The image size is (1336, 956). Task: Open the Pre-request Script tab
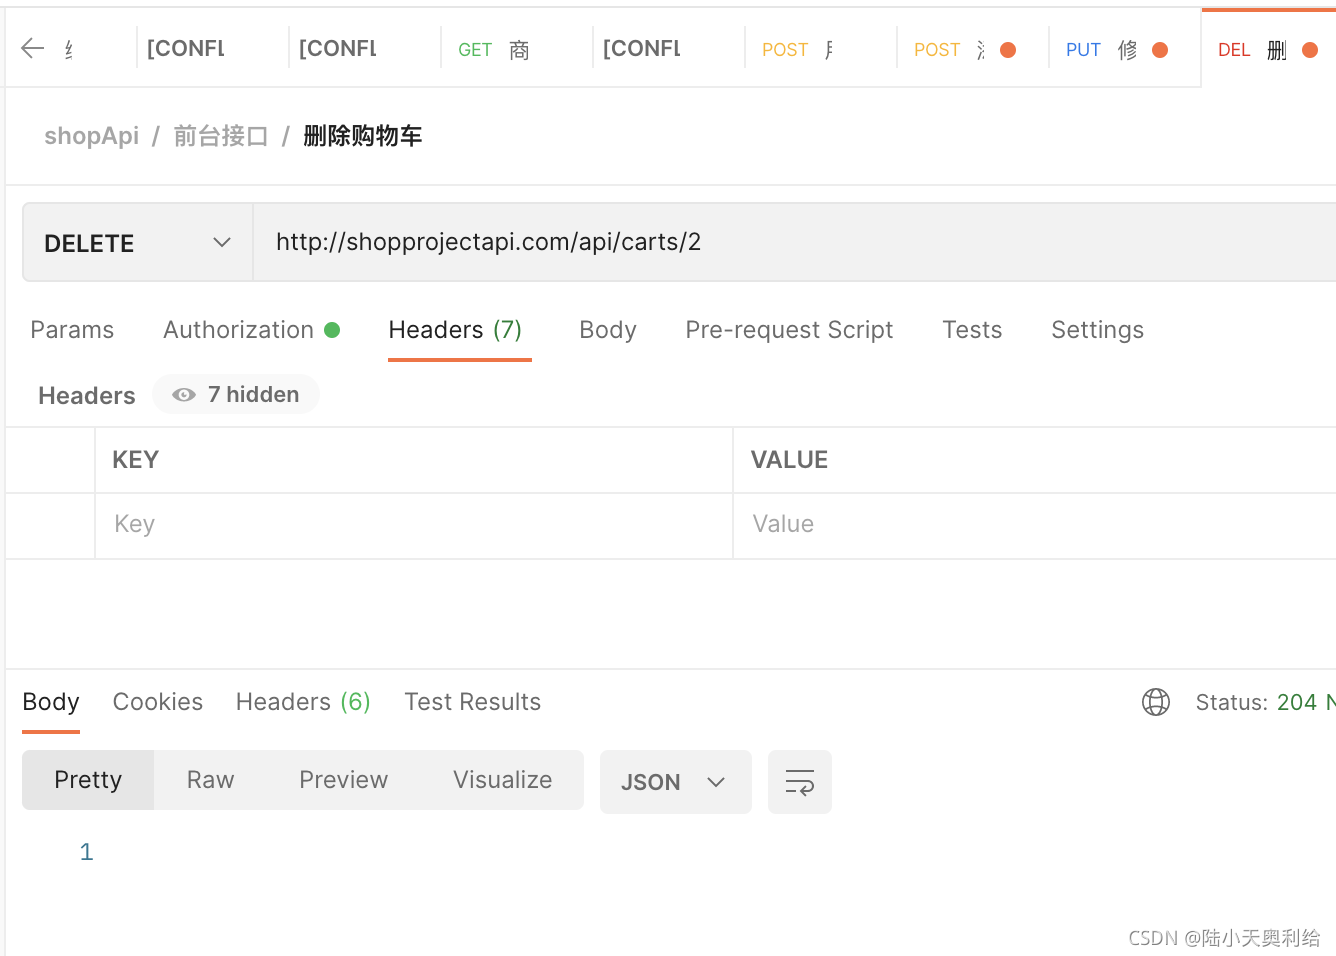pyautogui.click(x=789, y=330)
